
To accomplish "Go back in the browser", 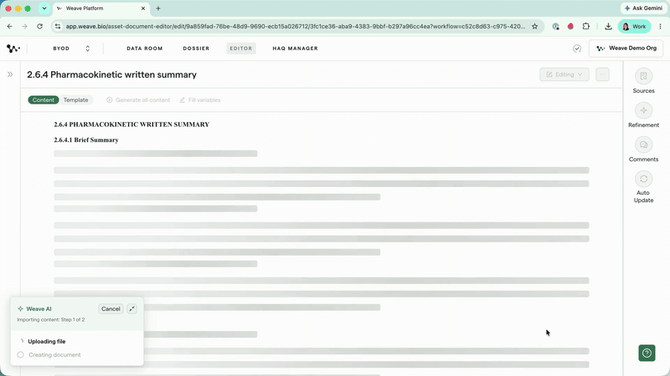I will coord(9,26).
